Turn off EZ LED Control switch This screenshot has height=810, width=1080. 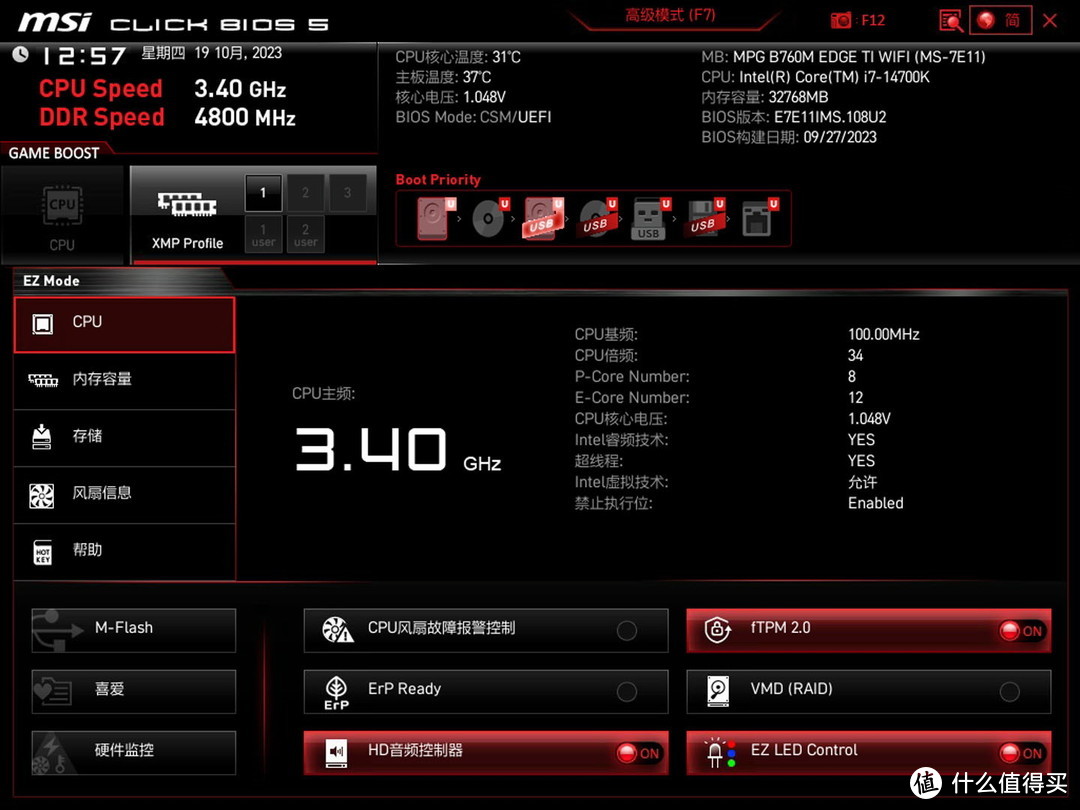(x=1021, y=754)
